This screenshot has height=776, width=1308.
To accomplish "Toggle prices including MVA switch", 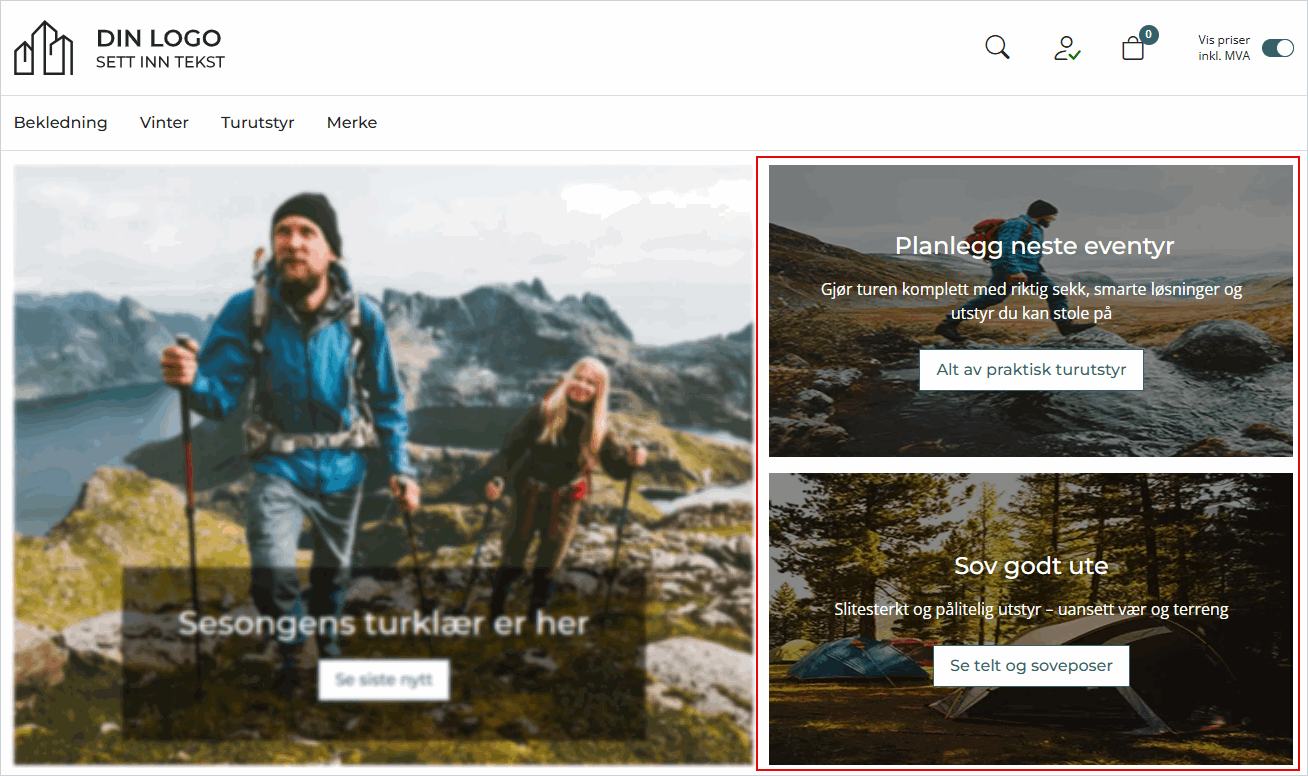I will coord(1277,48).
